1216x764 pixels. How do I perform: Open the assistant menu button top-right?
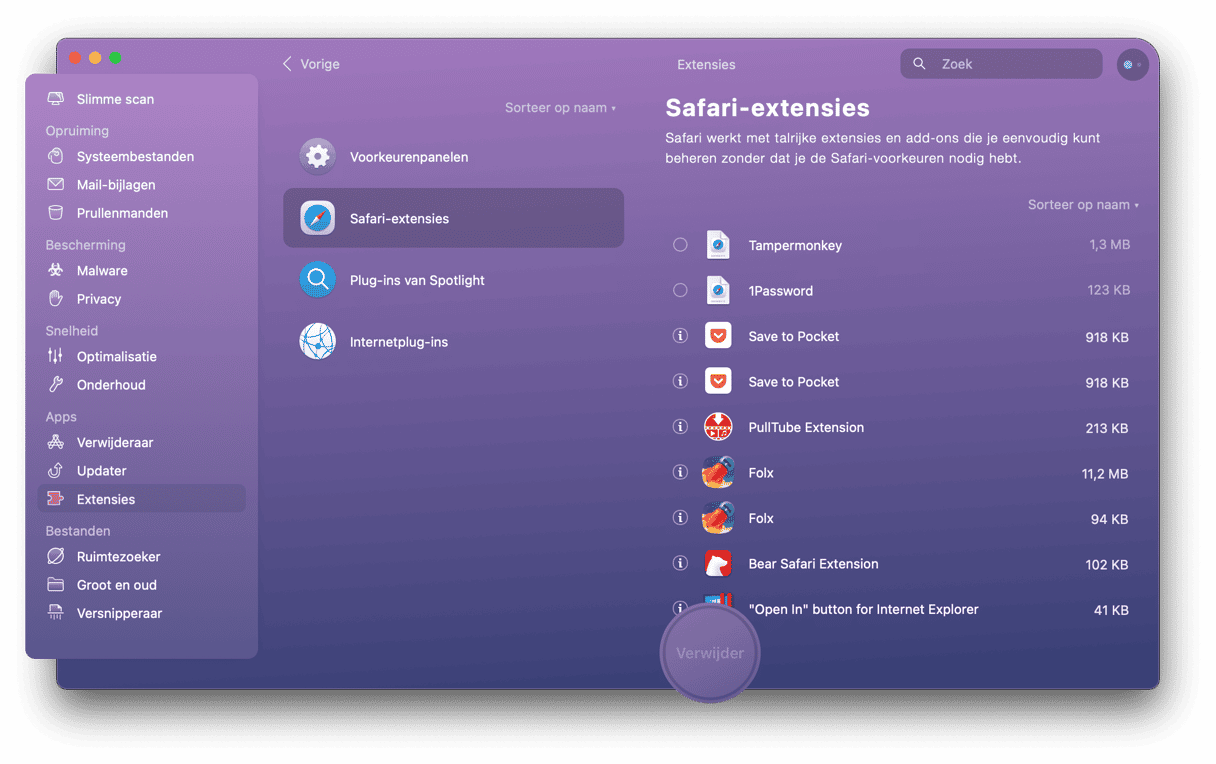1132,65
